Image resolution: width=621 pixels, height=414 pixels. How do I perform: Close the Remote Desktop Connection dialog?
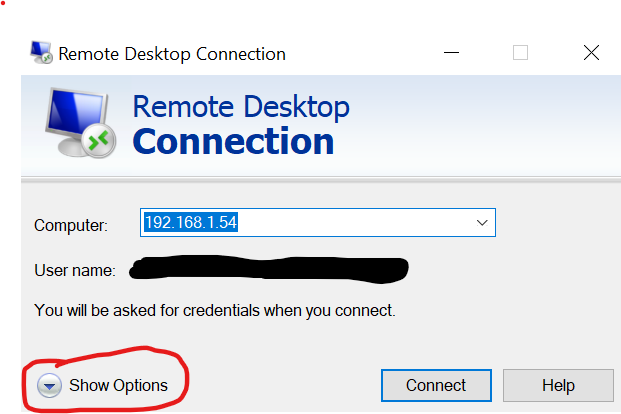click(591, 53)
